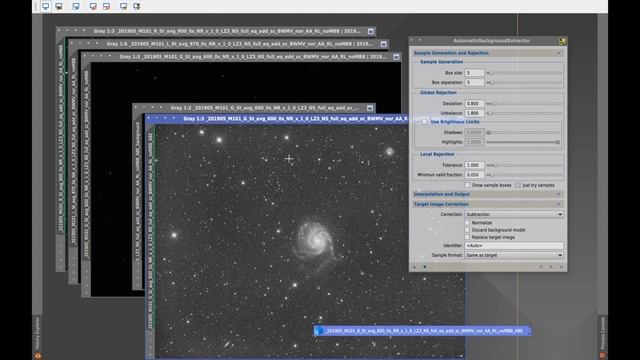Click the Unbalance slider
Screen dimensions: 640x360
pos(524,113)
